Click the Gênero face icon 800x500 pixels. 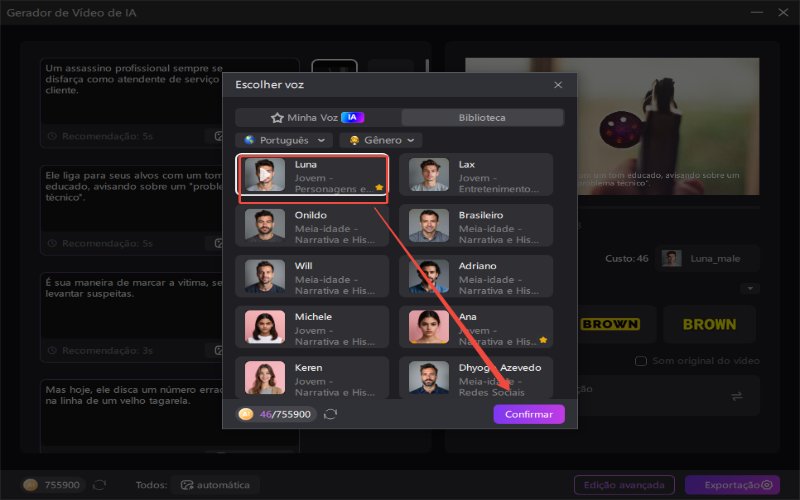click(x=354, y=140)
